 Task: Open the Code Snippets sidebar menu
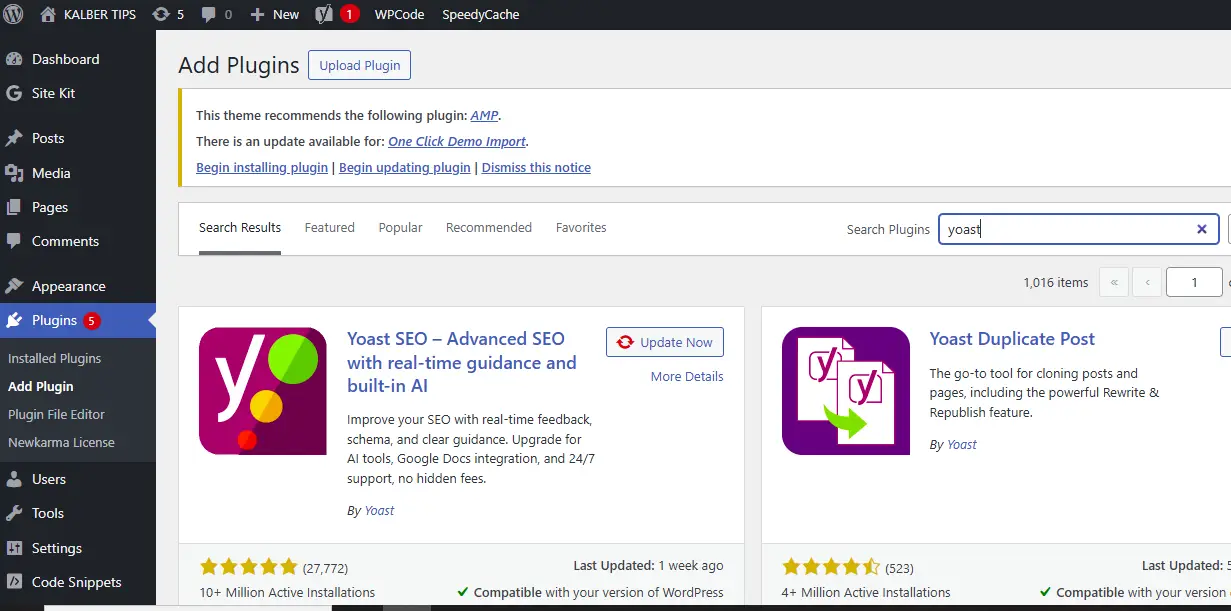[x=76, y=582]
